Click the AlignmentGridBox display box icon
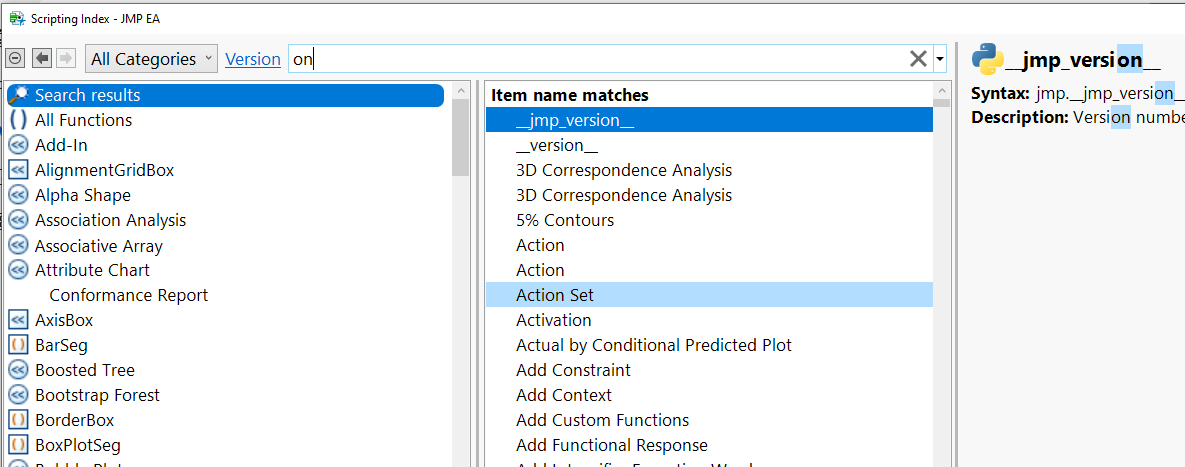 18,170
